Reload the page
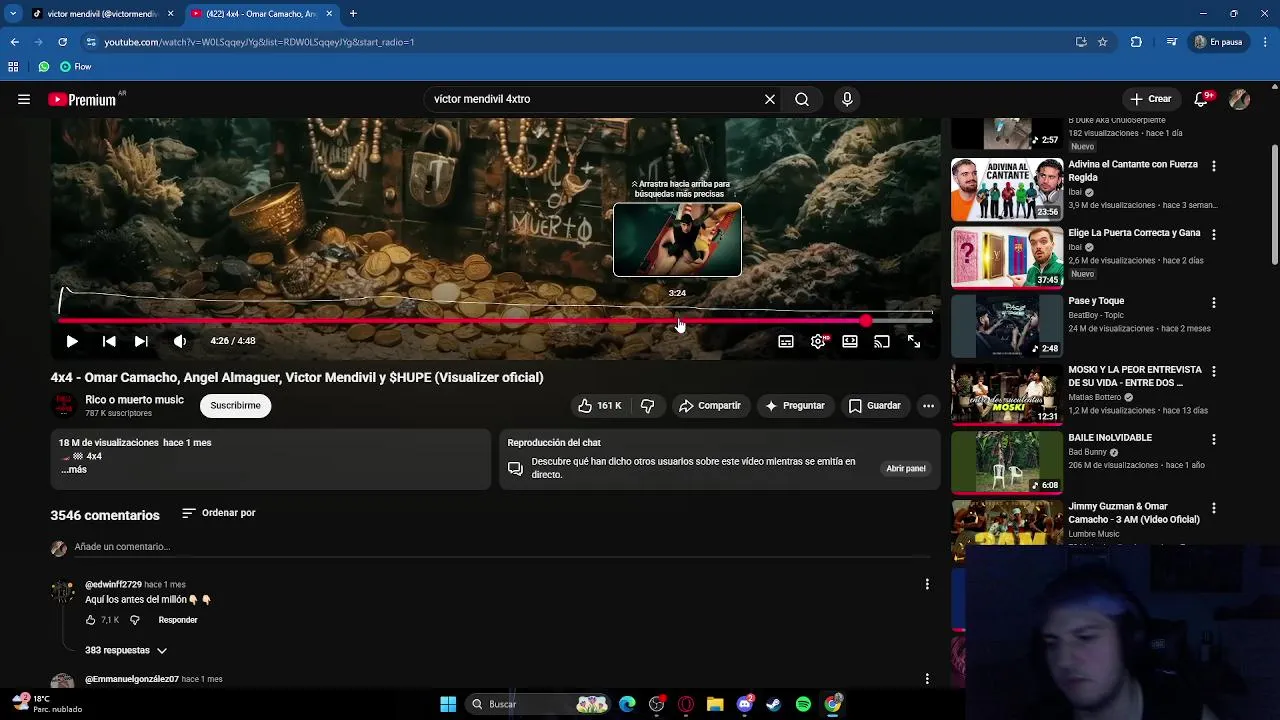This screenshot has height=720, width=1280. tap(63, 42)
